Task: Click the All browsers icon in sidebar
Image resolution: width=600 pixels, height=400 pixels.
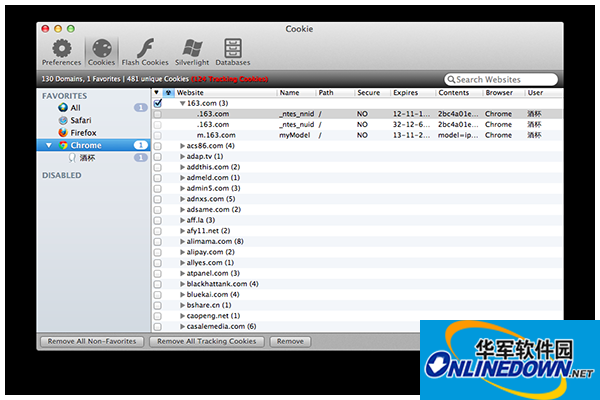Action: pyautogui.click(x=63, y=108)
